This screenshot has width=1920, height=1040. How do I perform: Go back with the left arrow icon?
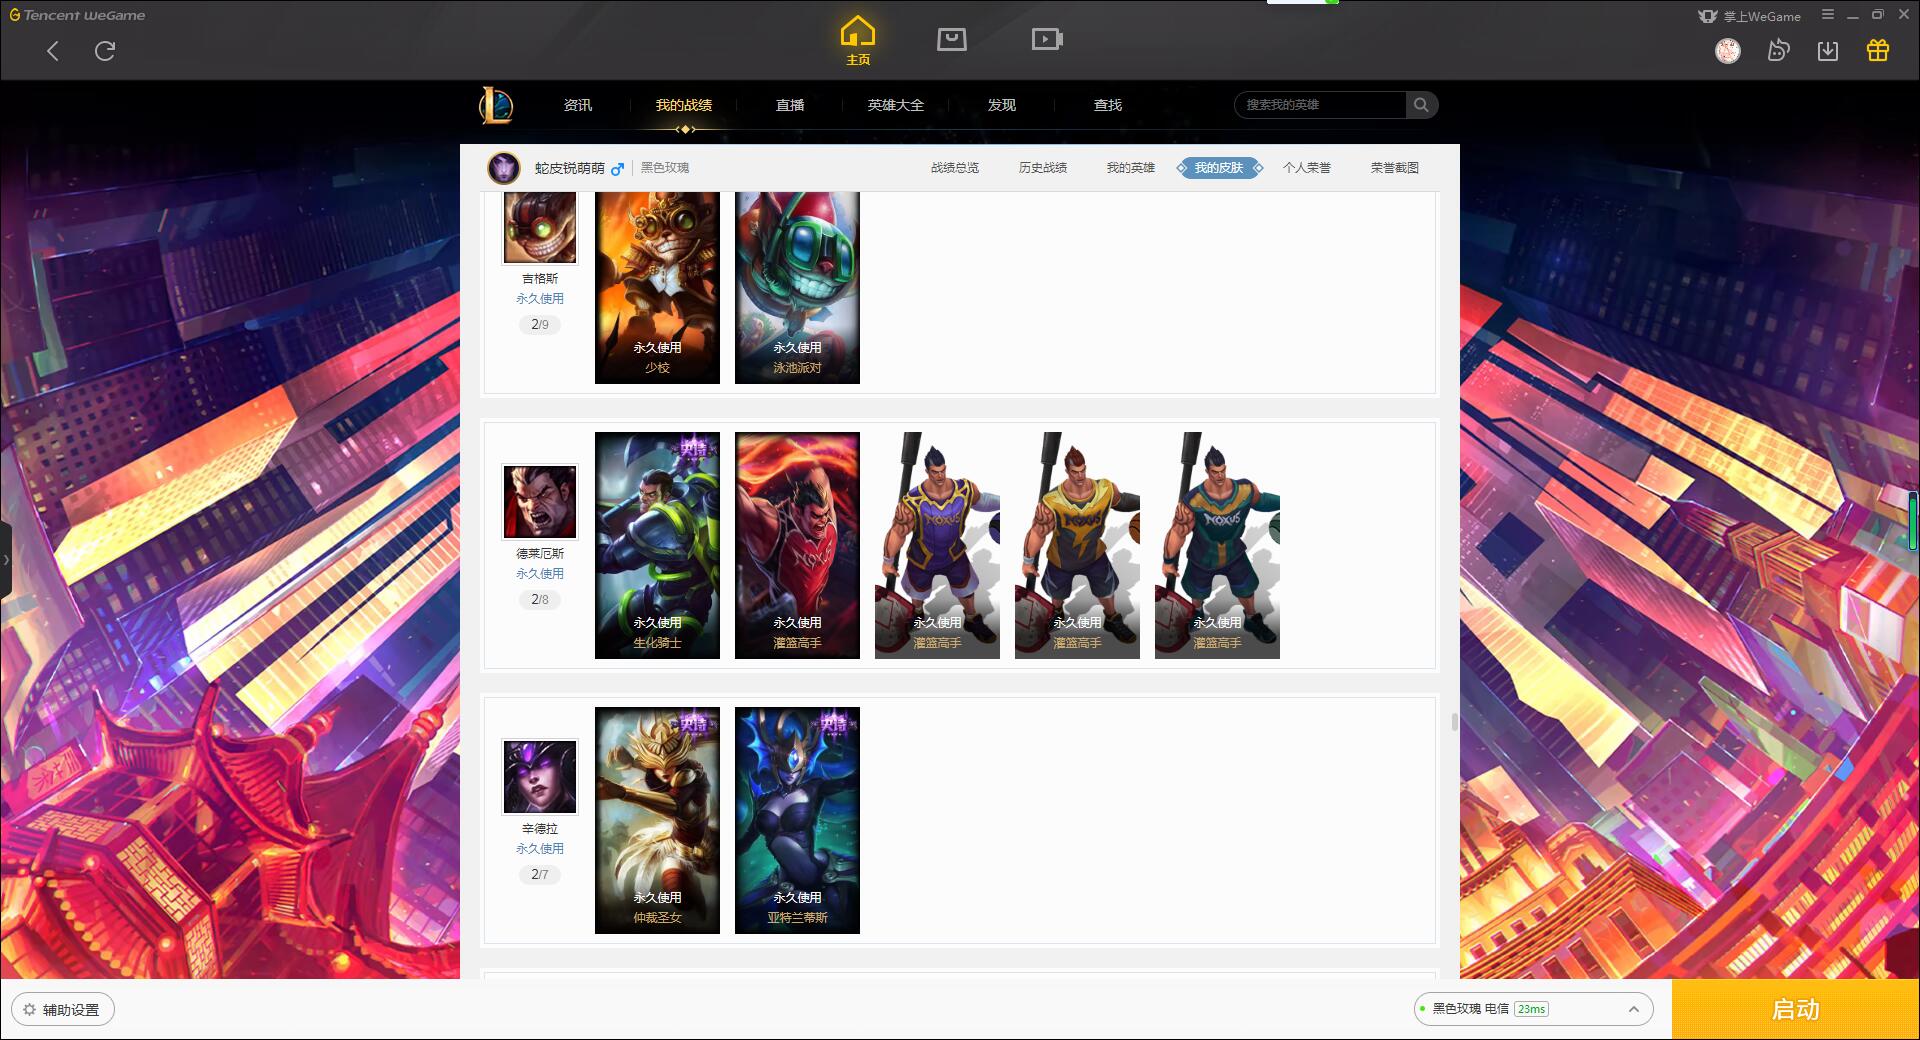53,51
